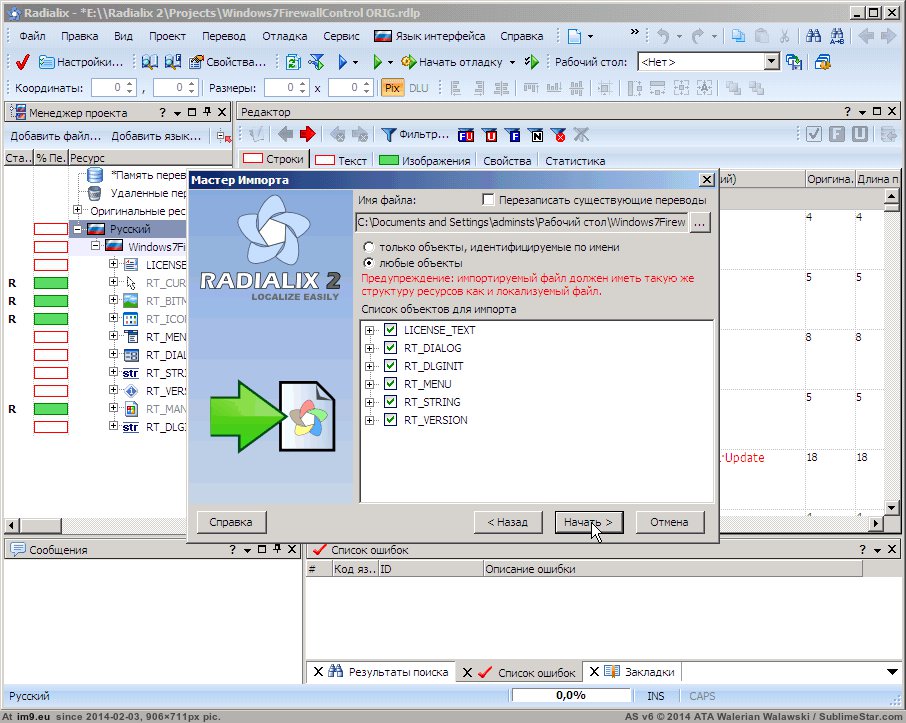Collapse the Windows7Fi tree node
The height and width of the screenshot is (723, 906).
pyautogui.click(x=95, y=246)
